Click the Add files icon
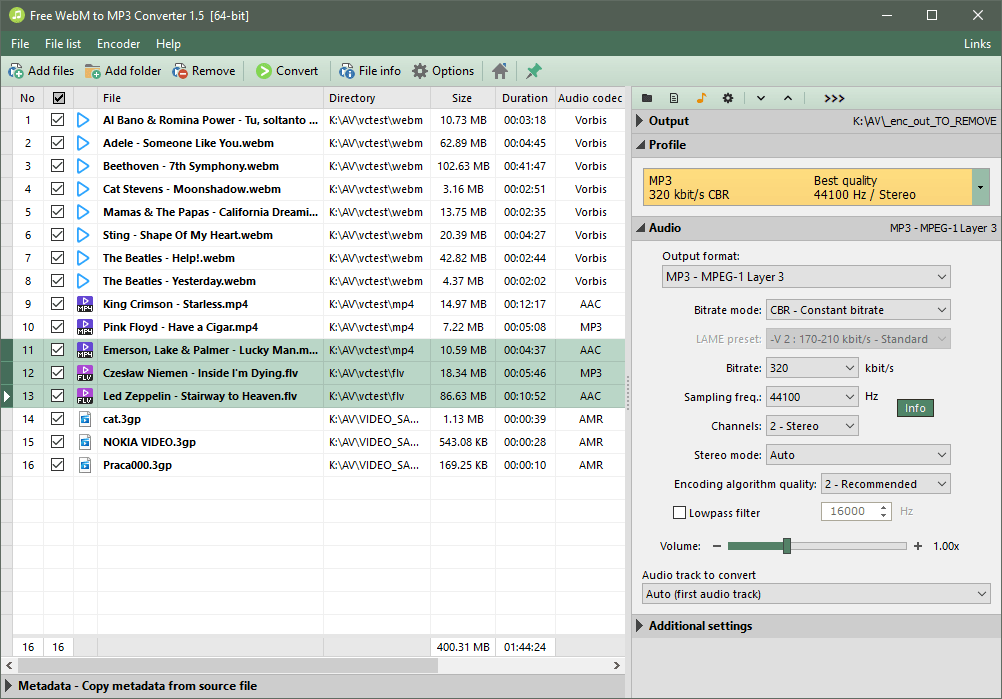The width and height of the screenshot is (1002, 699). tap(17, 71)
